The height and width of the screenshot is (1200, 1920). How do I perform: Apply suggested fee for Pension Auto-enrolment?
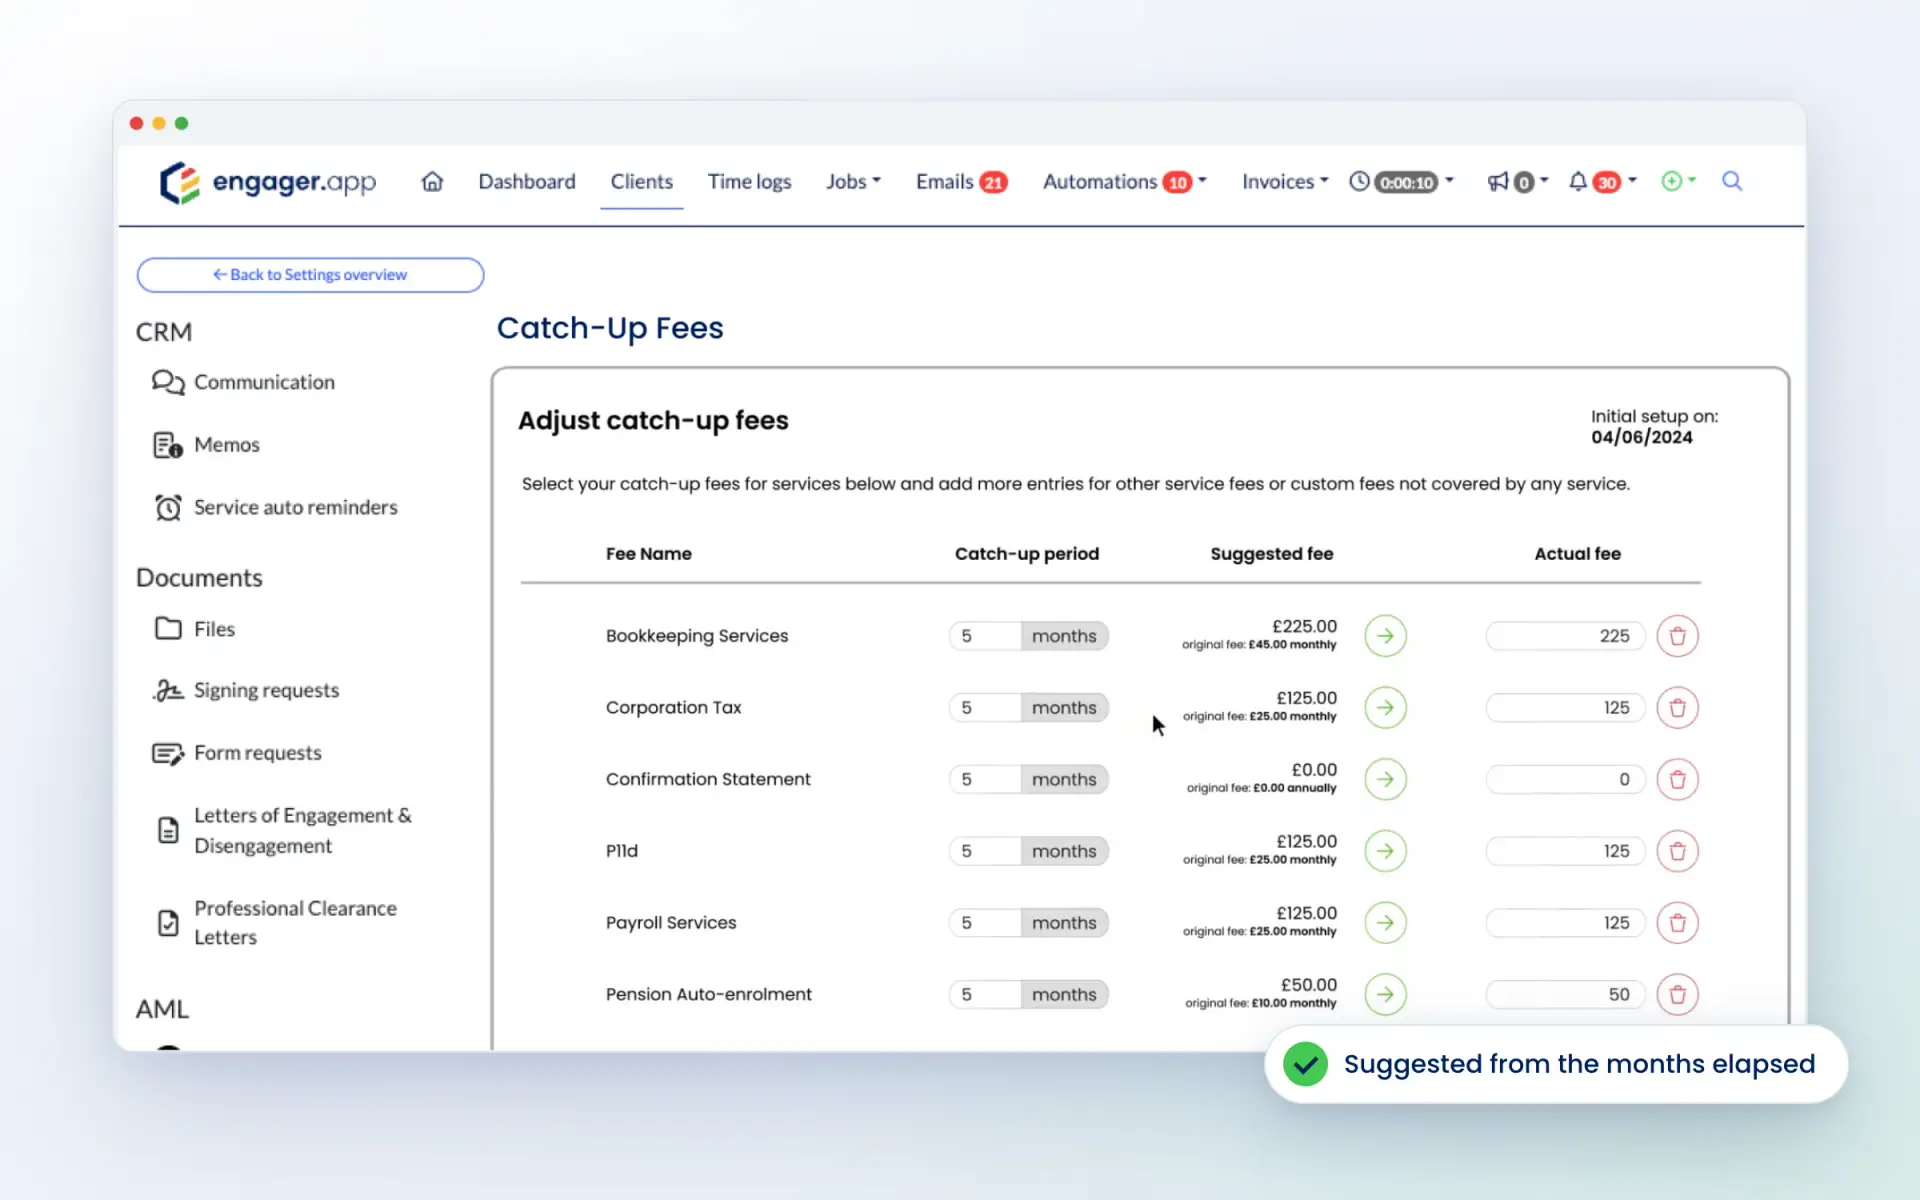tap(1385, 994)
